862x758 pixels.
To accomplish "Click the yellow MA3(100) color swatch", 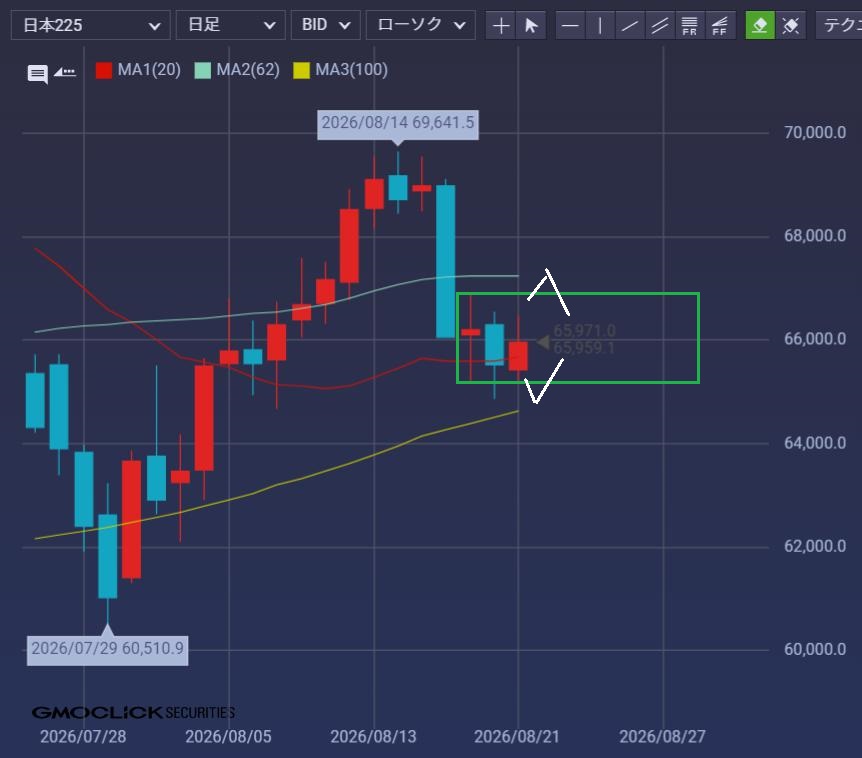I will pyautogui.click(x=301, y=70).
